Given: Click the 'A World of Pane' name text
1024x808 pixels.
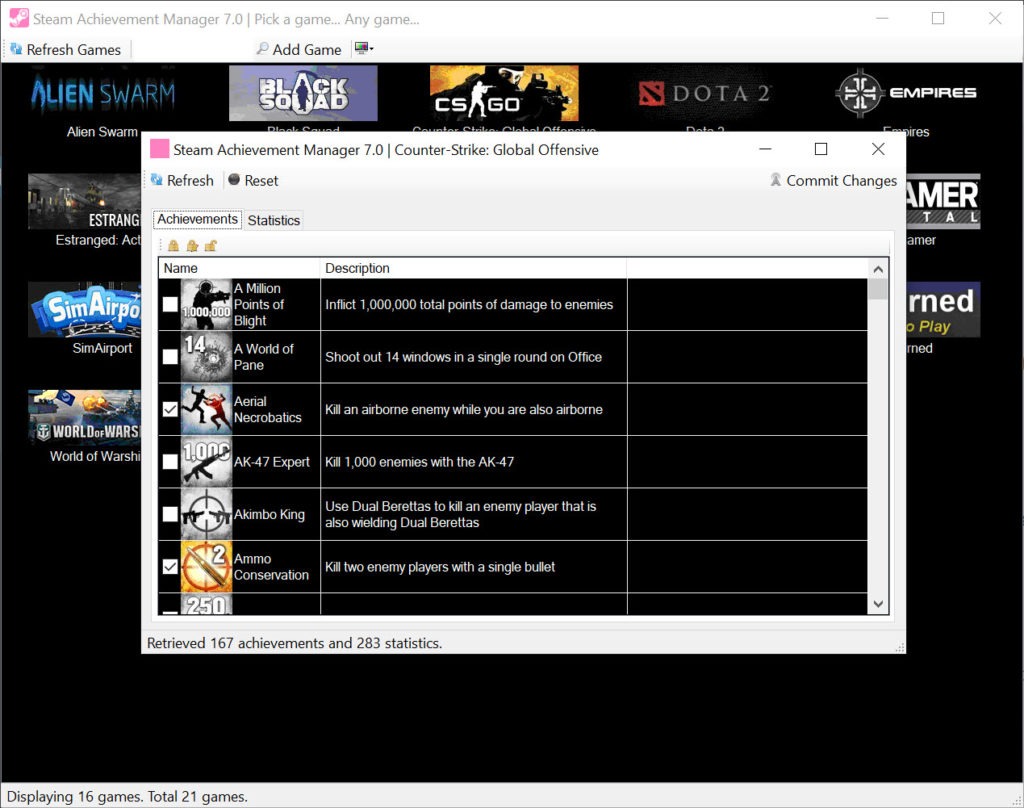Looking at the screenshot, I should pos(264,357).
